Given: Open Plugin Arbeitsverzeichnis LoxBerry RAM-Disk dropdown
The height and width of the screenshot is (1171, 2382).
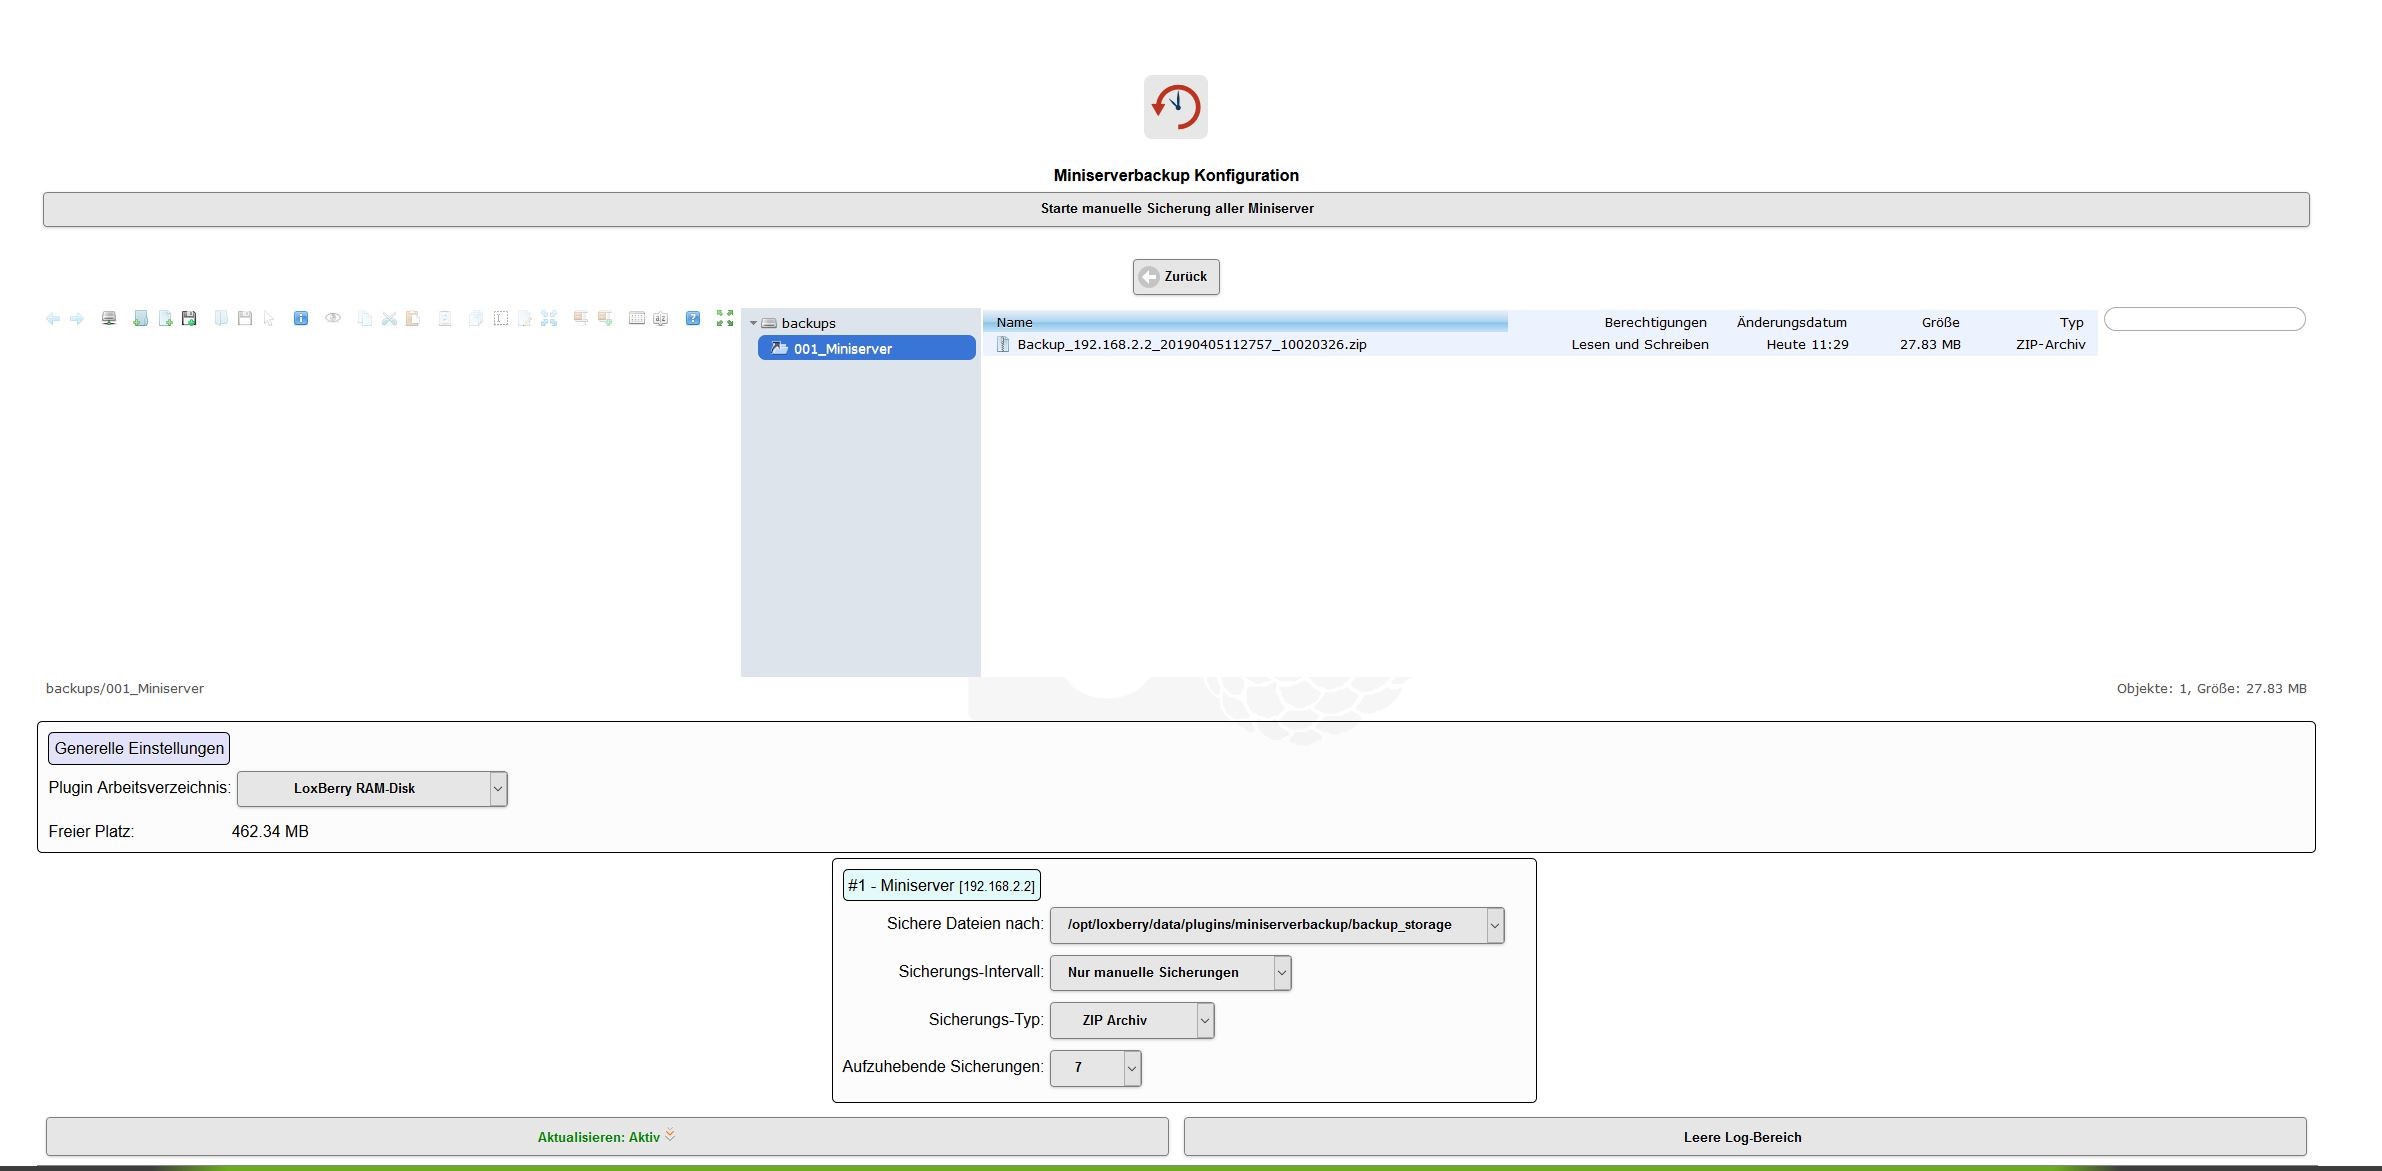Looking at the screenshot, I should (372, 788).
